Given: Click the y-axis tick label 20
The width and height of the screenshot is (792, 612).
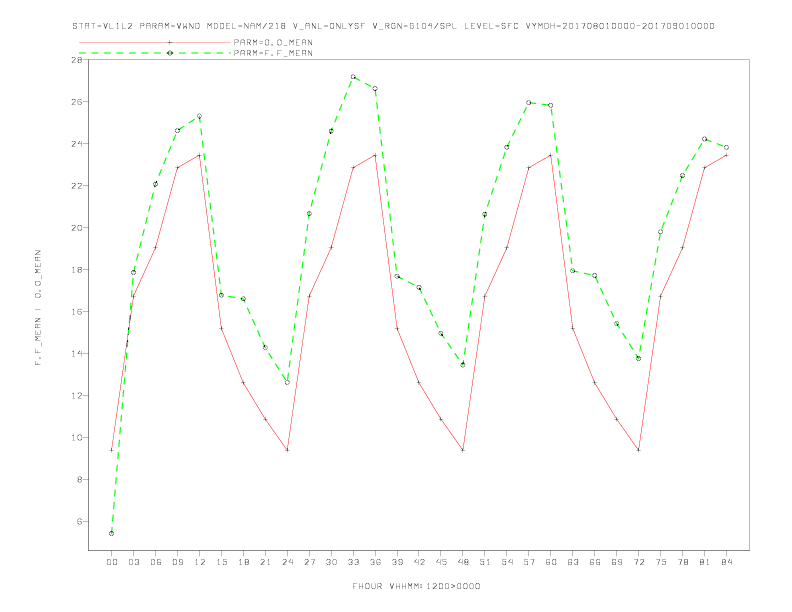Looking at the screenshot, I should click(77, 227).
